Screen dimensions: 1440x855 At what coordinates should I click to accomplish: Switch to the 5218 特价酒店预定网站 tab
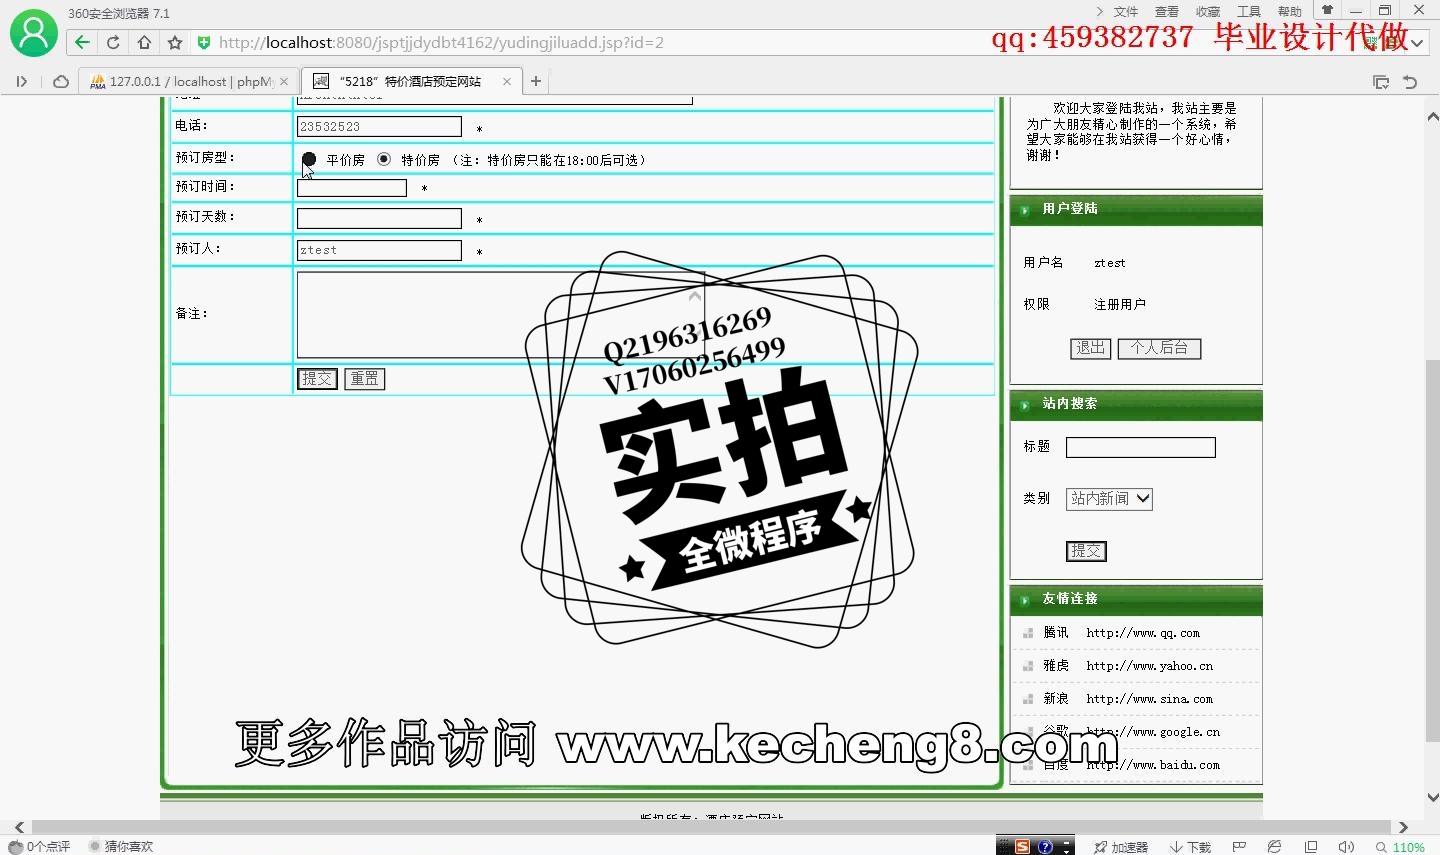tap(410, 82)
